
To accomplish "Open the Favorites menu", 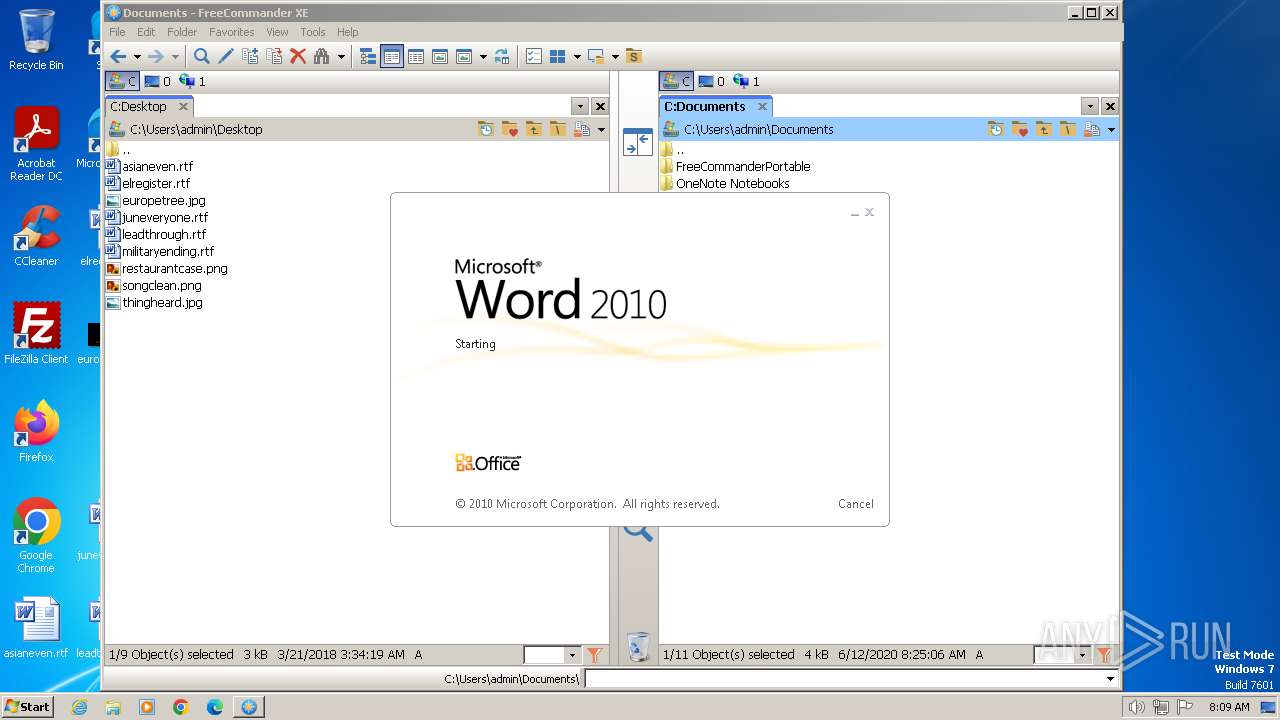I will [x=232, y=32].
